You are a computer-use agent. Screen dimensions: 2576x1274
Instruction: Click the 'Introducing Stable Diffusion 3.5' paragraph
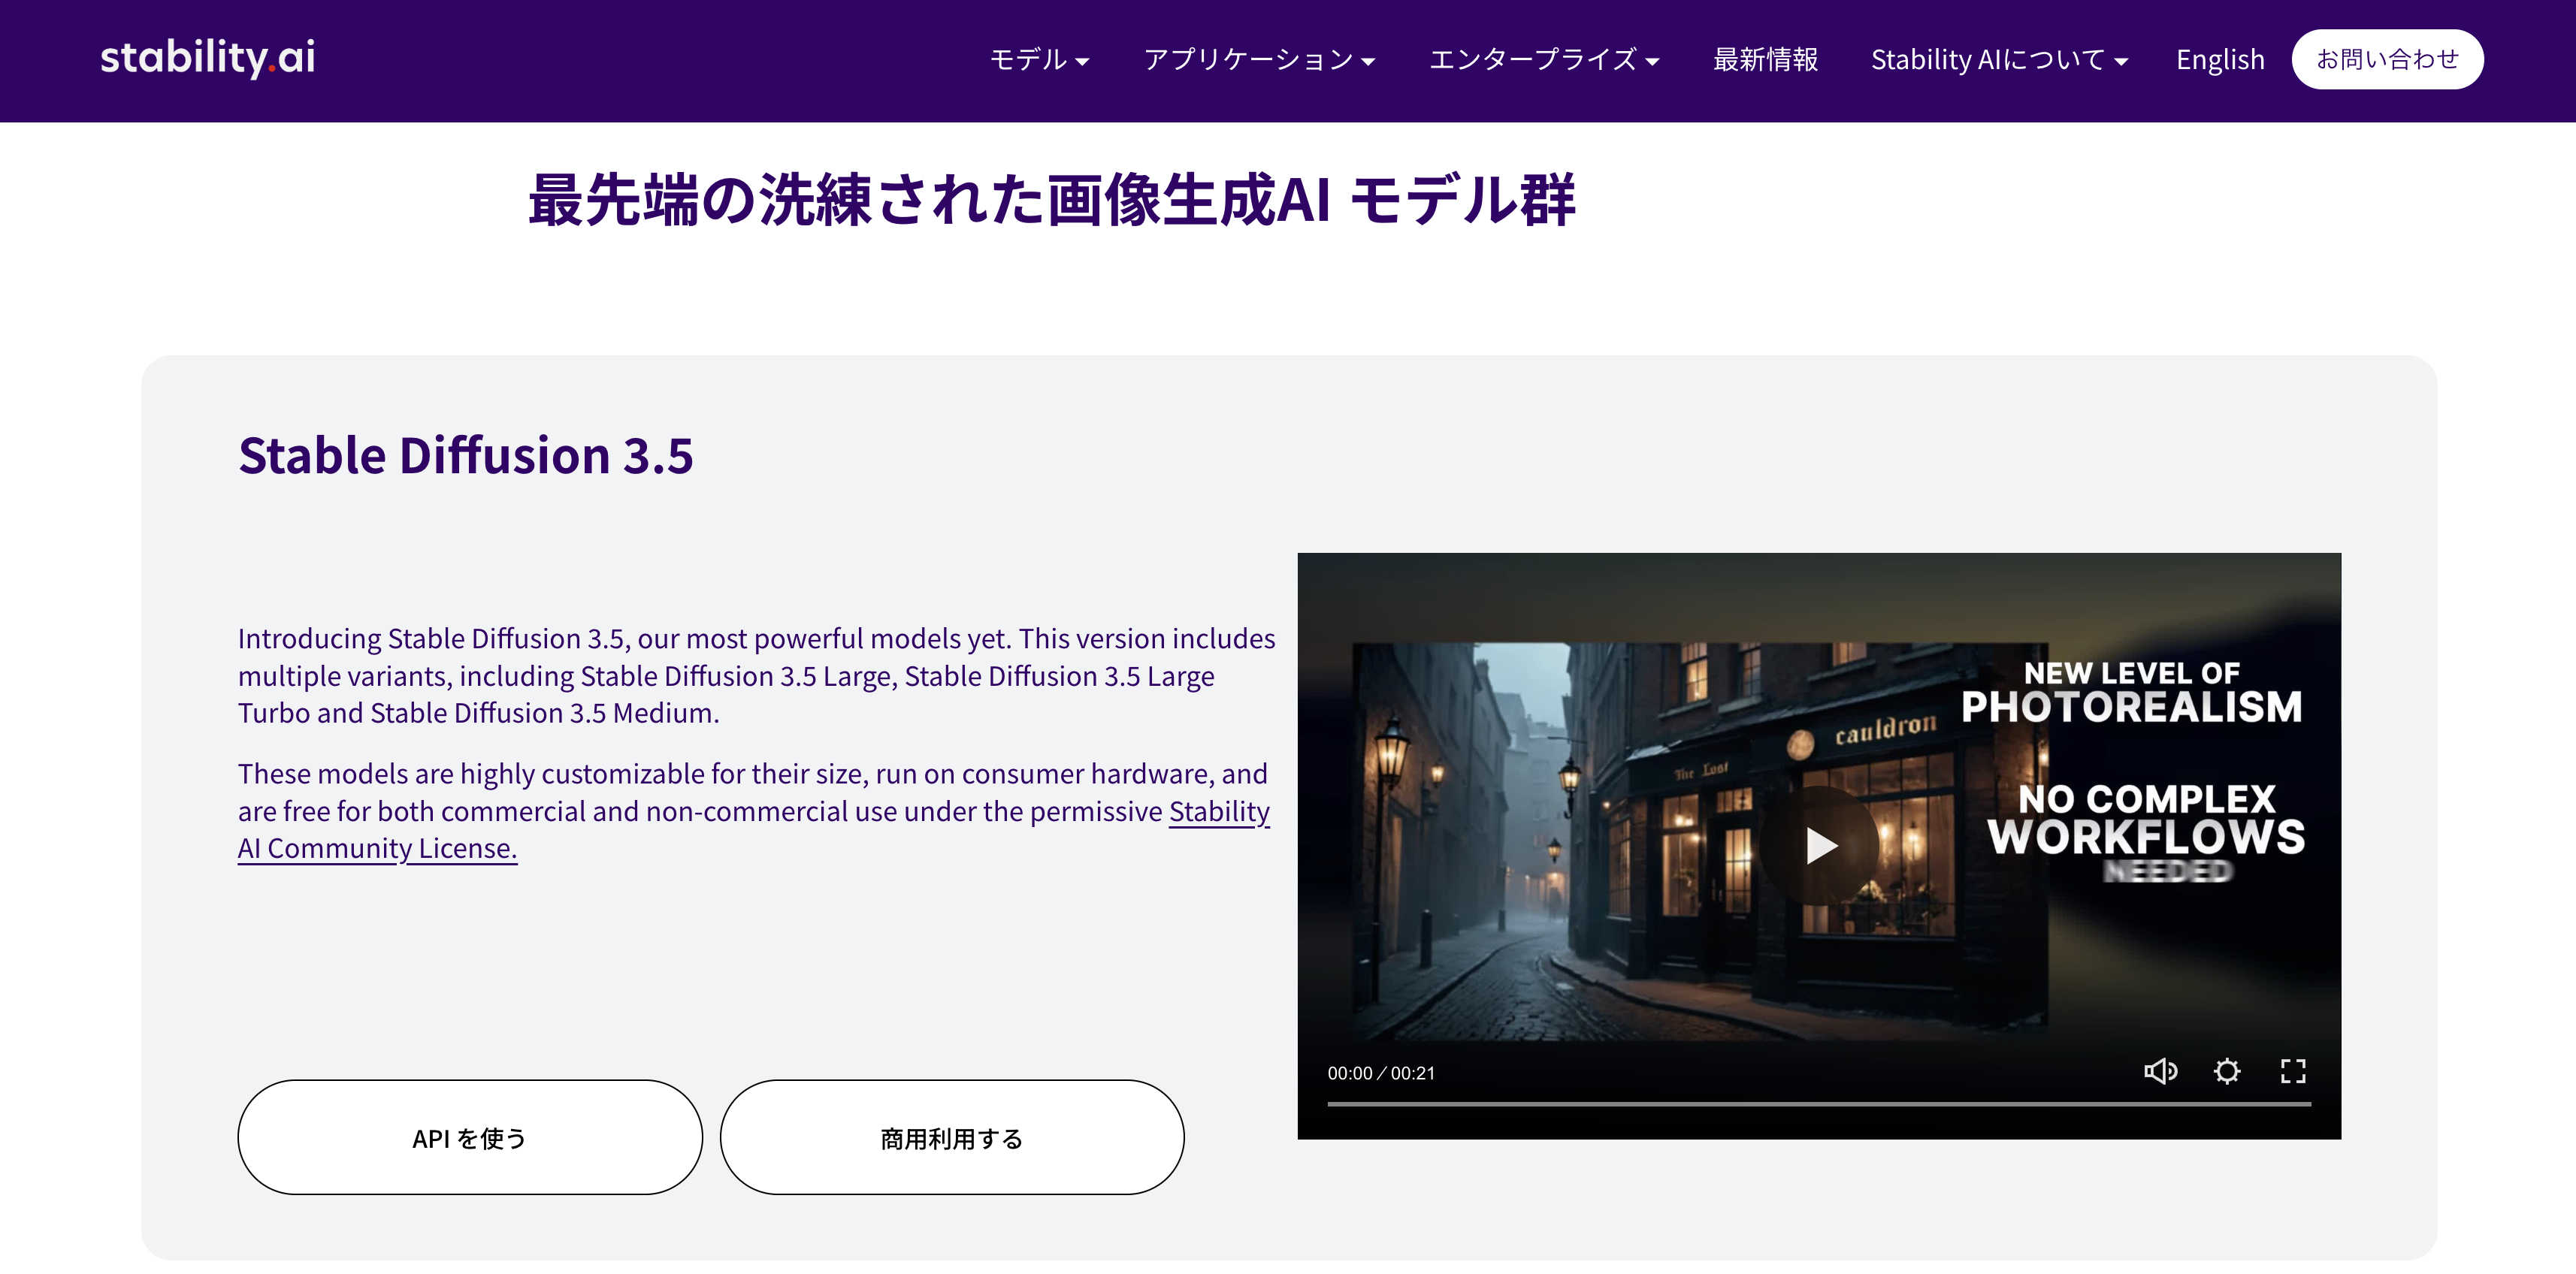756,675
